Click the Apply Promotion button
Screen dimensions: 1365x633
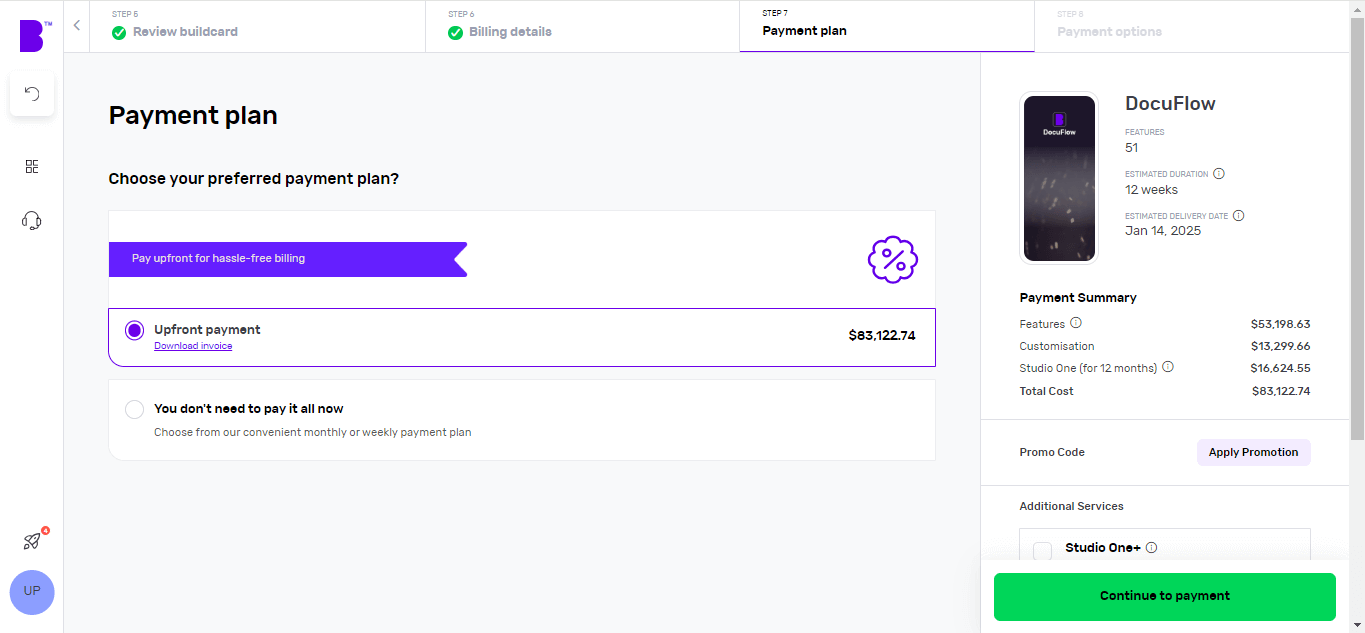tap(1253, 452)
